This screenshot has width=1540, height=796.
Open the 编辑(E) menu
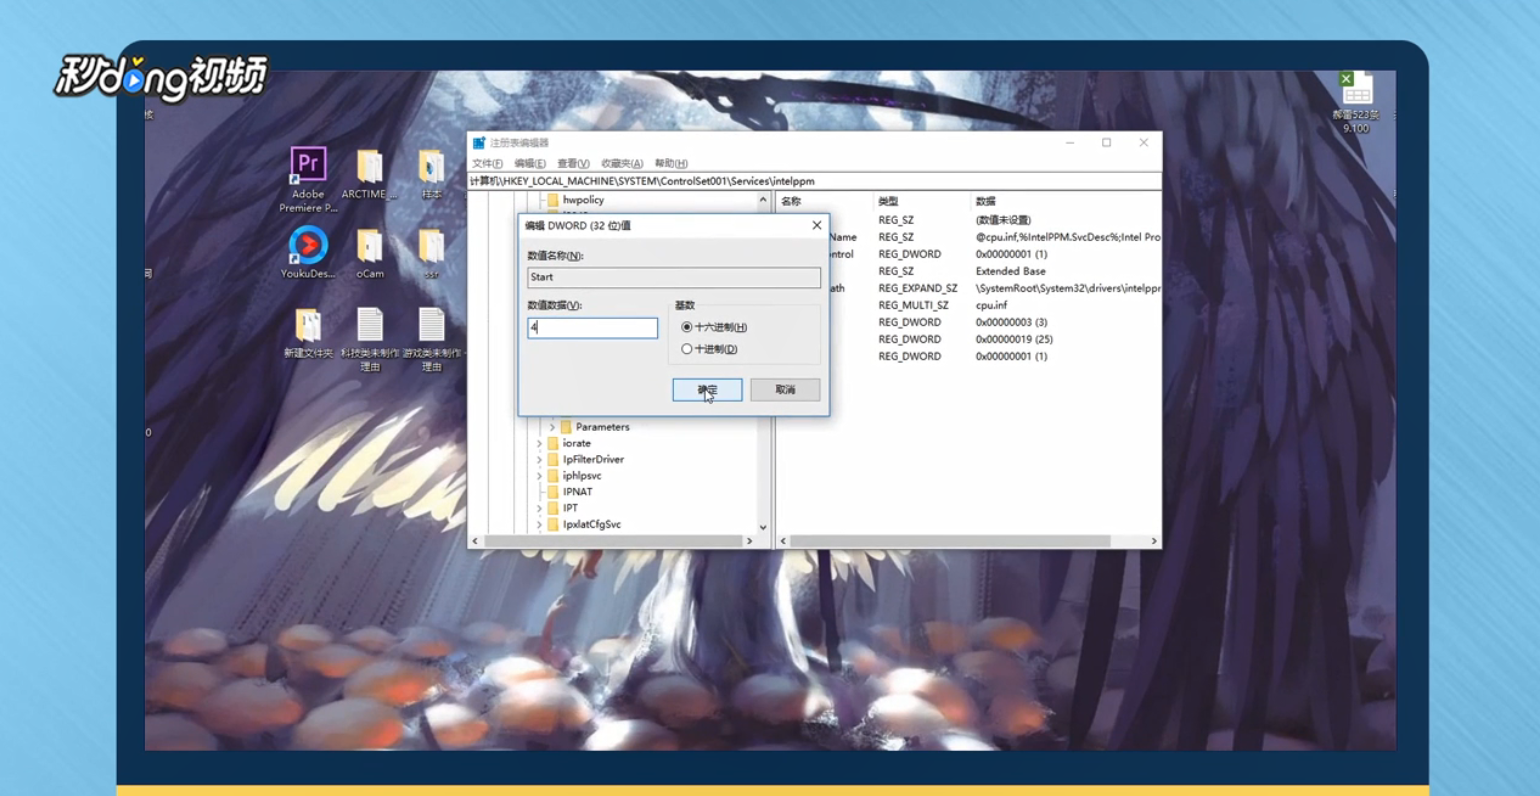[530, 163]
